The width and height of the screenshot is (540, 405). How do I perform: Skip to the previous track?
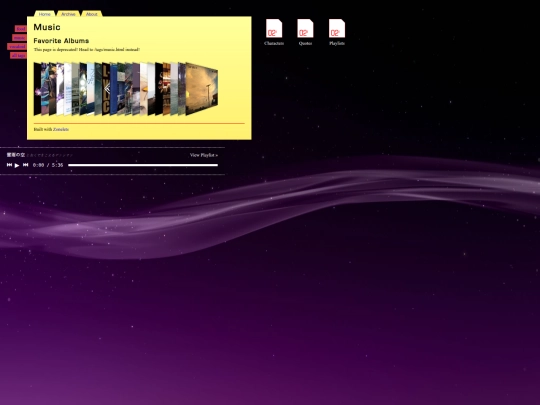click(x=9, y=165)
